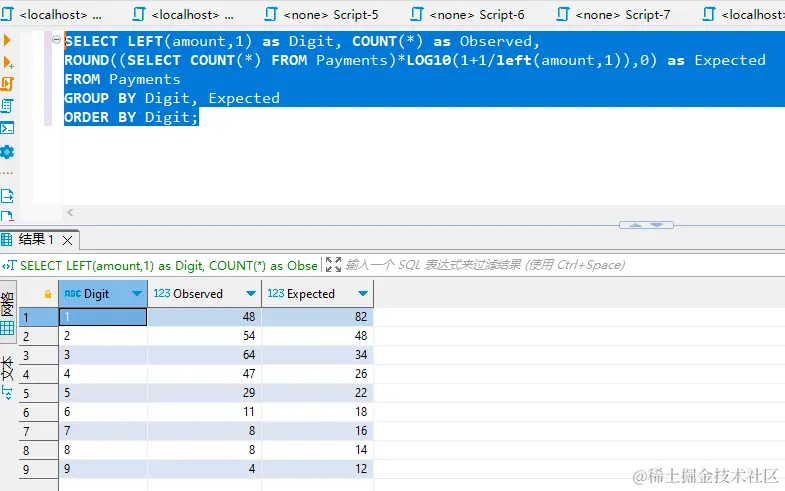785x491 pixels.
Task: Click the Digit column header
Action: point(103,293)
